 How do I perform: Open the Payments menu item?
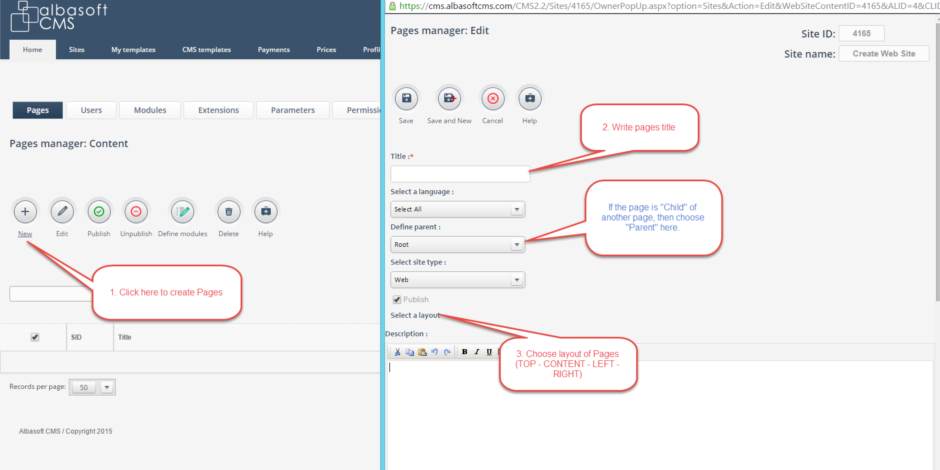pos(274,50)
